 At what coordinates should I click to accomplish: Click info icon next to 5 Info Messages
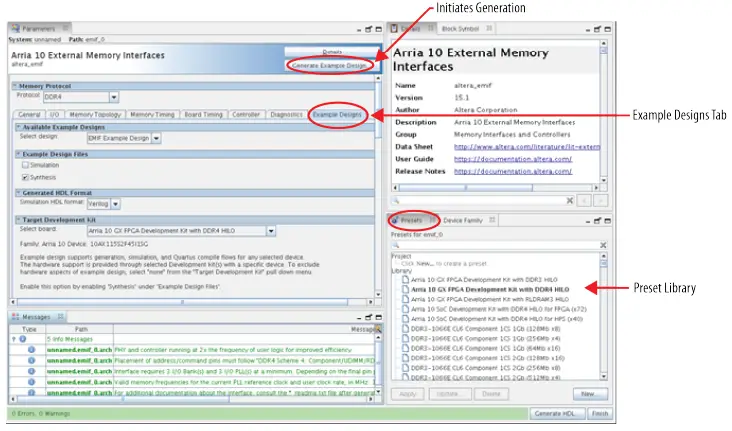(x=22, y=339)
